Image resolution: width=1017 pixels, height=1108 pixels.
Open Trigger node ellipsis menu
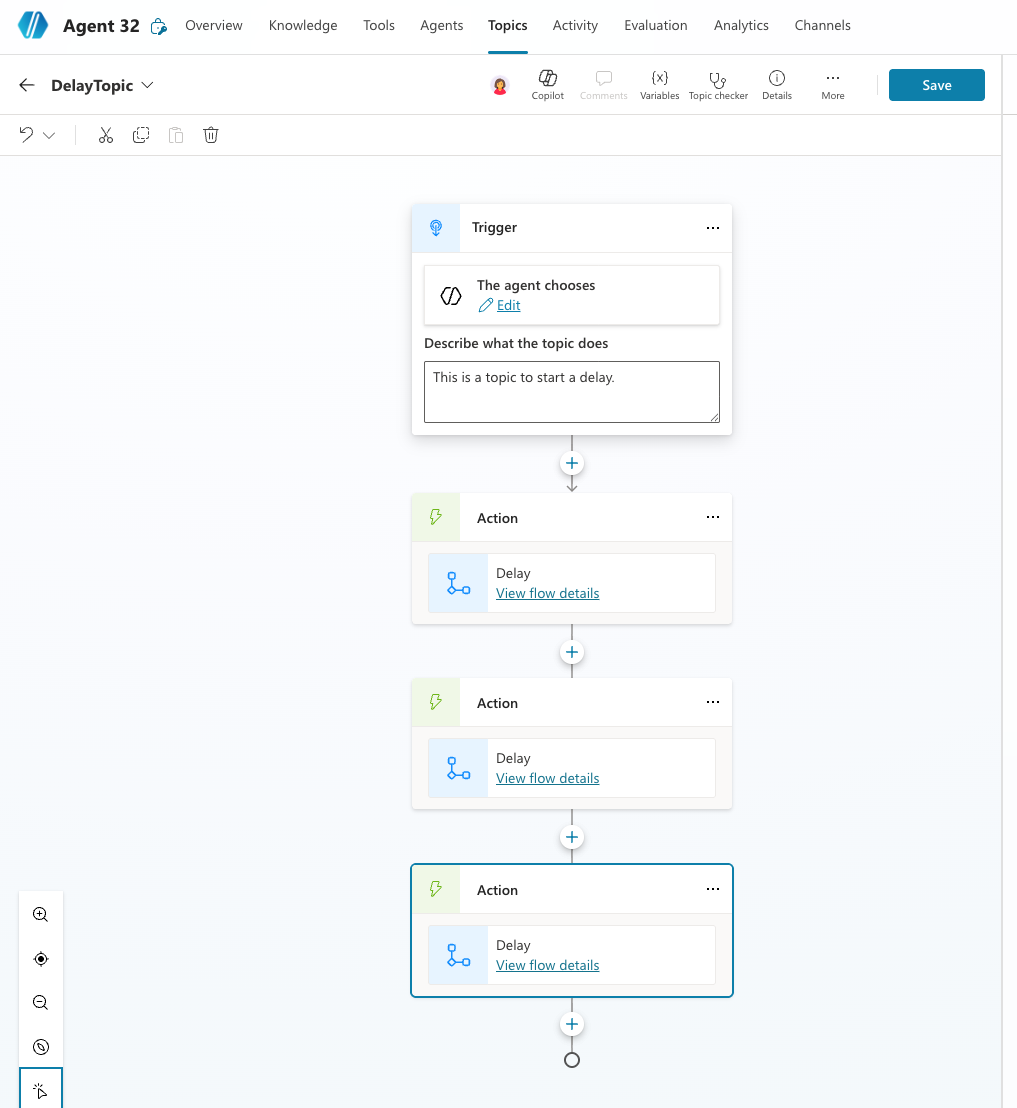pyautogui.click(x=712, y=228)
